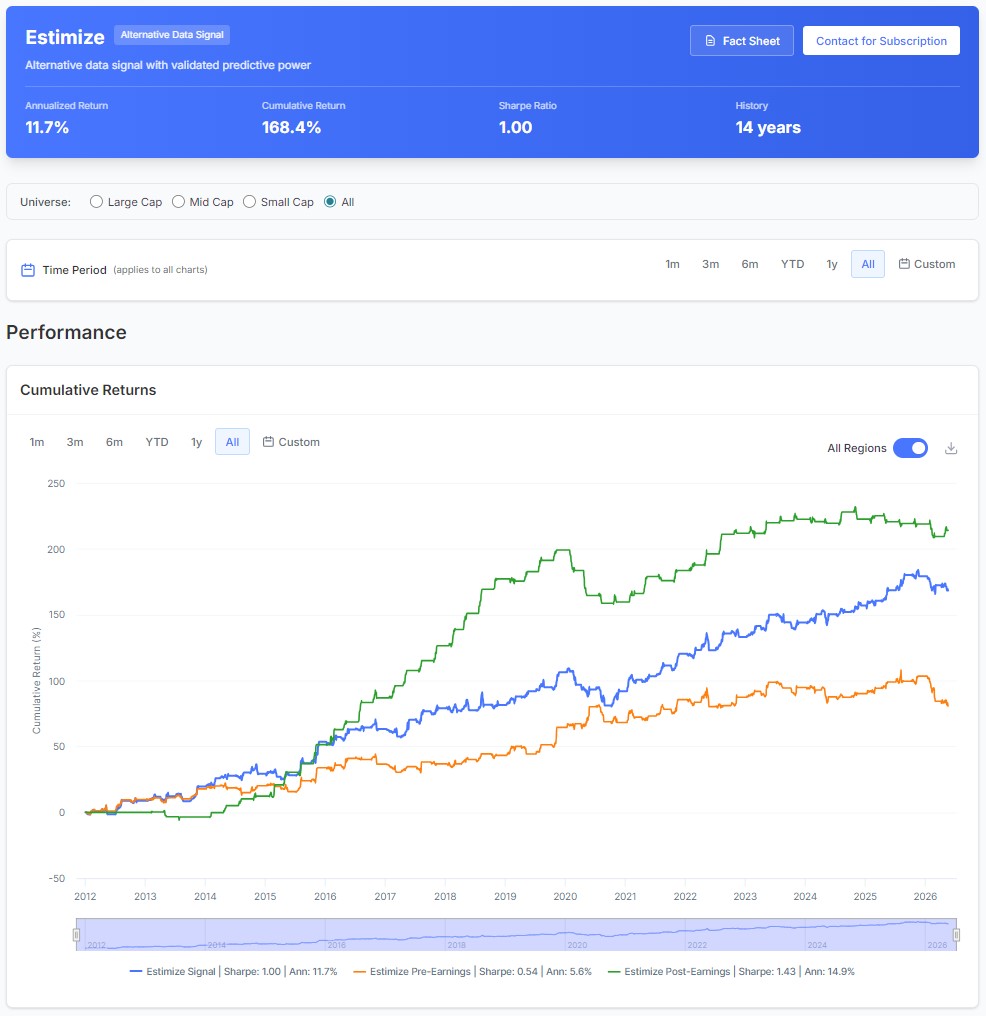Click the Fact Sheet document icon
Image resolution: width=986 pixels, height=1016 pixels.
coord(710,41)
